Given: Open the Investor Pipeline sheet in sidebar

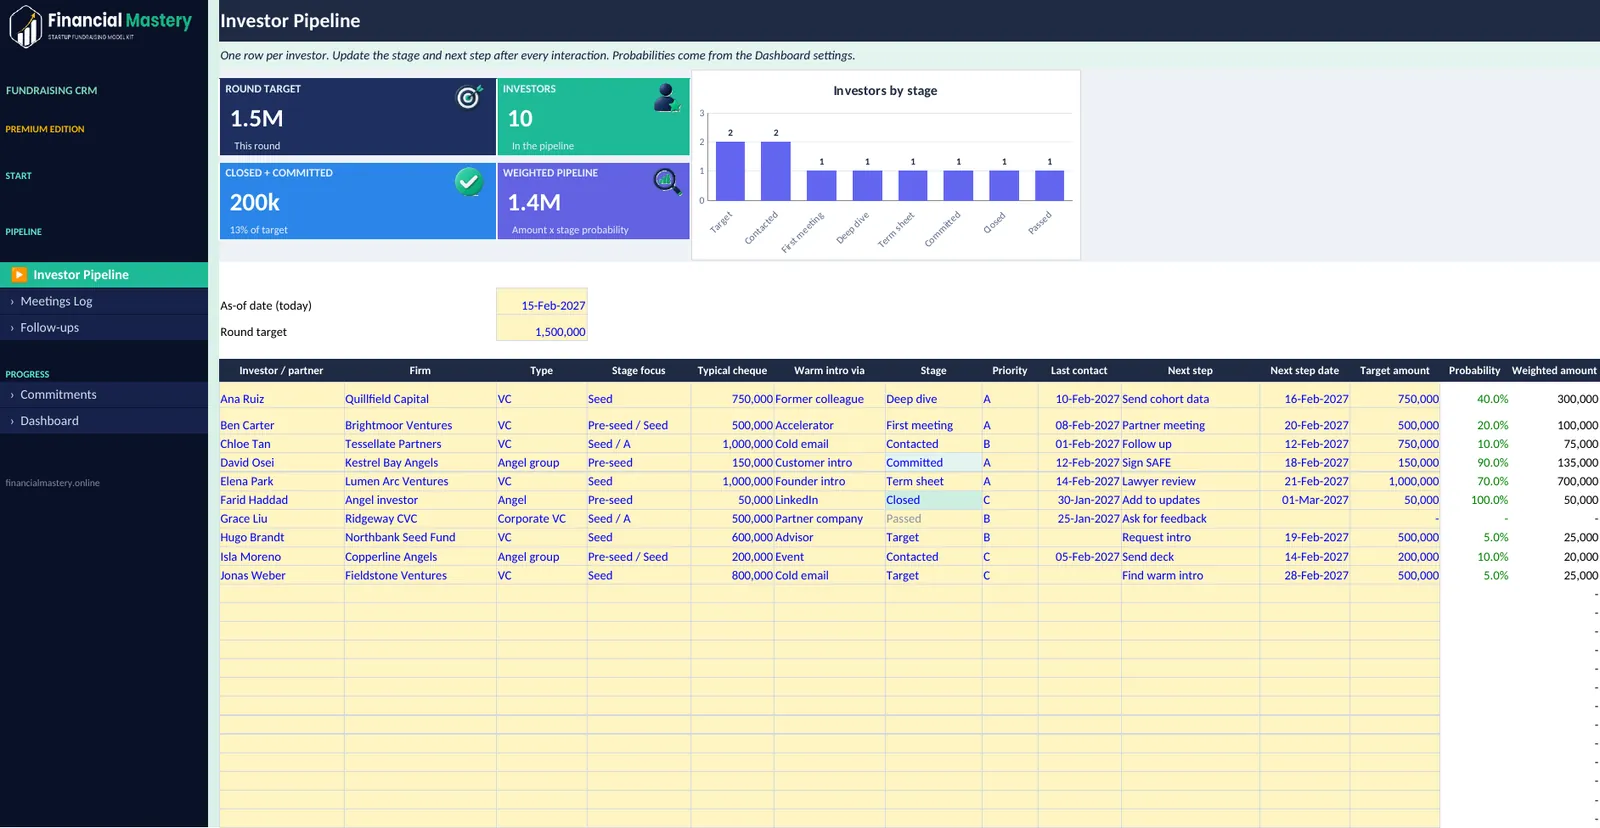Looking at the screenshot, I should coord(104,275).
